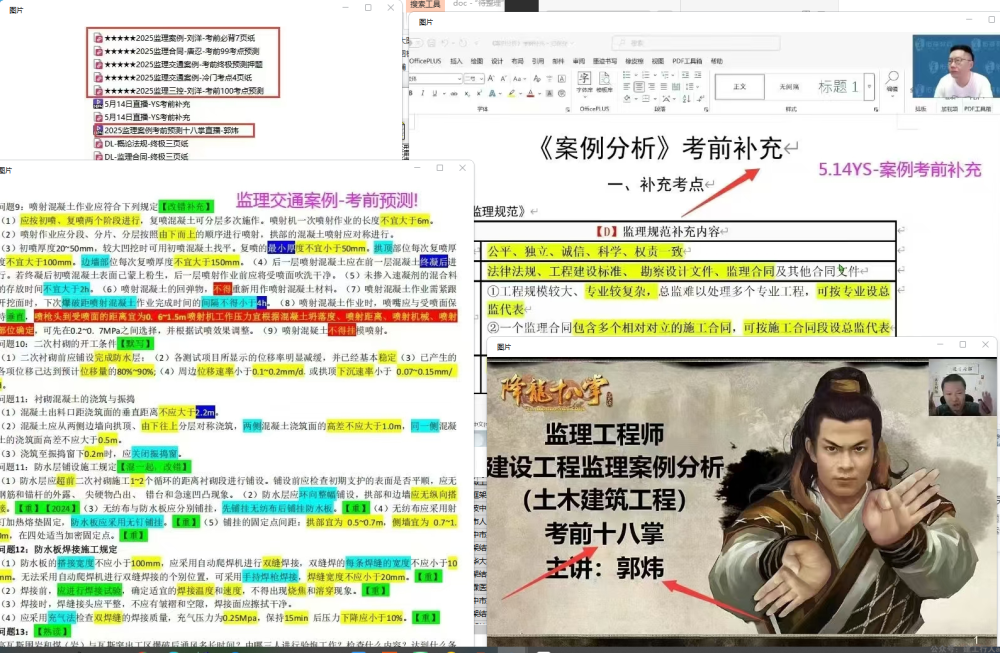Image resolution: width=1000 pixels, height=653 pixels.
Task: Select the font color button
Action: 531,93
